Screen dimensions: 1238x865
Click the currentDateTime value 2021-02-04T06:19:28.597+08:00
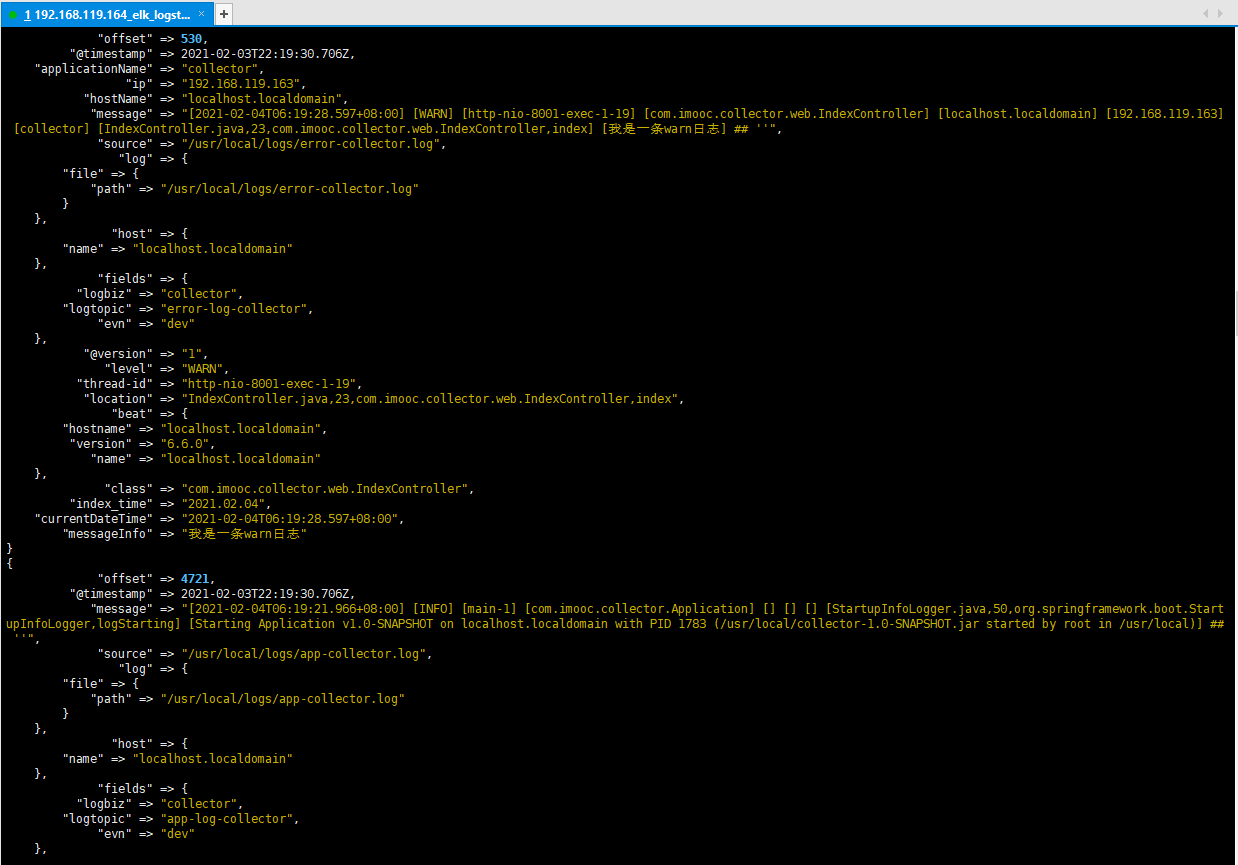(289, 519)
